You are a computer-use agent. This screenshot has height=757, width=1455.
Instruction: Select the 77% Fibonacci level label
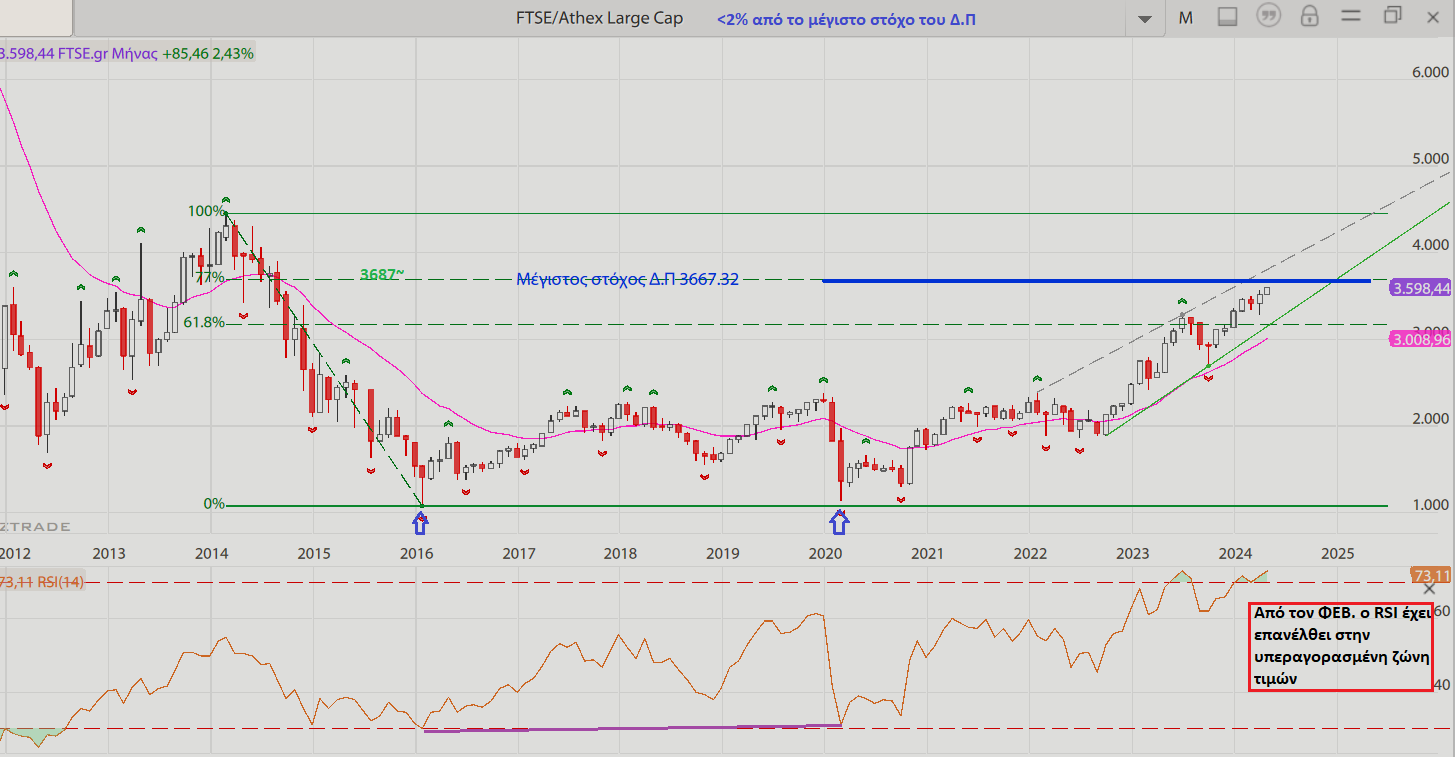pyautogui.click(x=210, y=277)
